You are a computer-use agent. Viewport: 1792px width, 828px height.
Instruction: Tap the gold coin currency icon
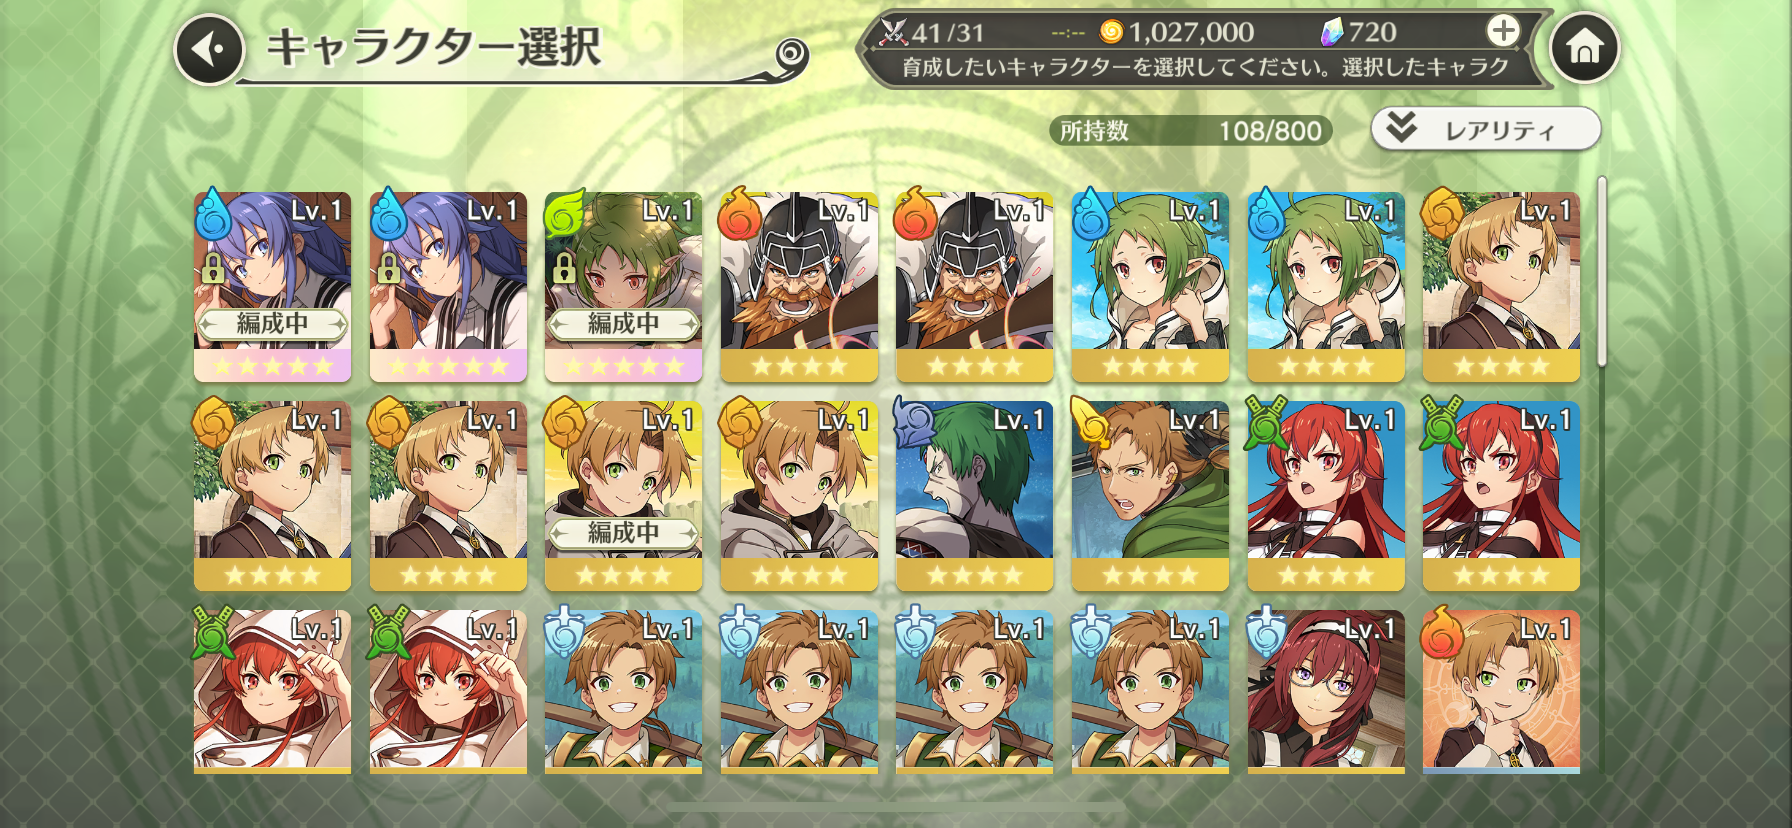1111,33
